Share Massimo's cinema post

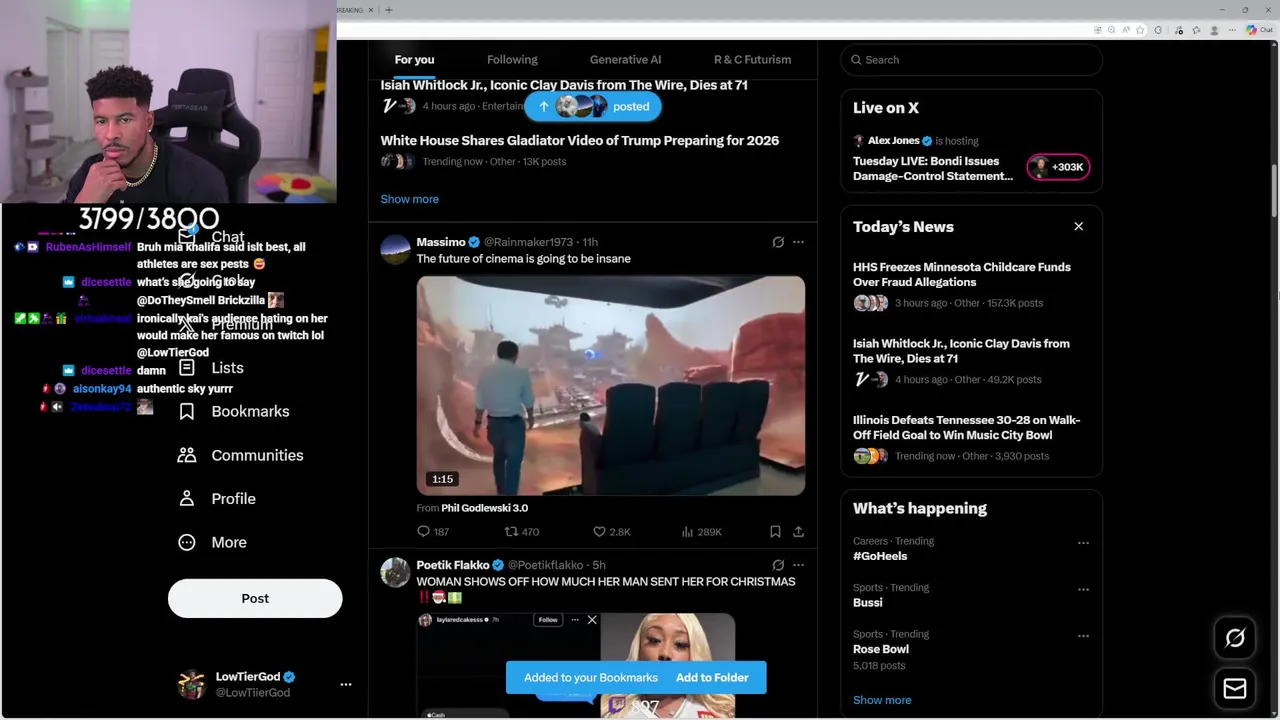pos(798,532)
